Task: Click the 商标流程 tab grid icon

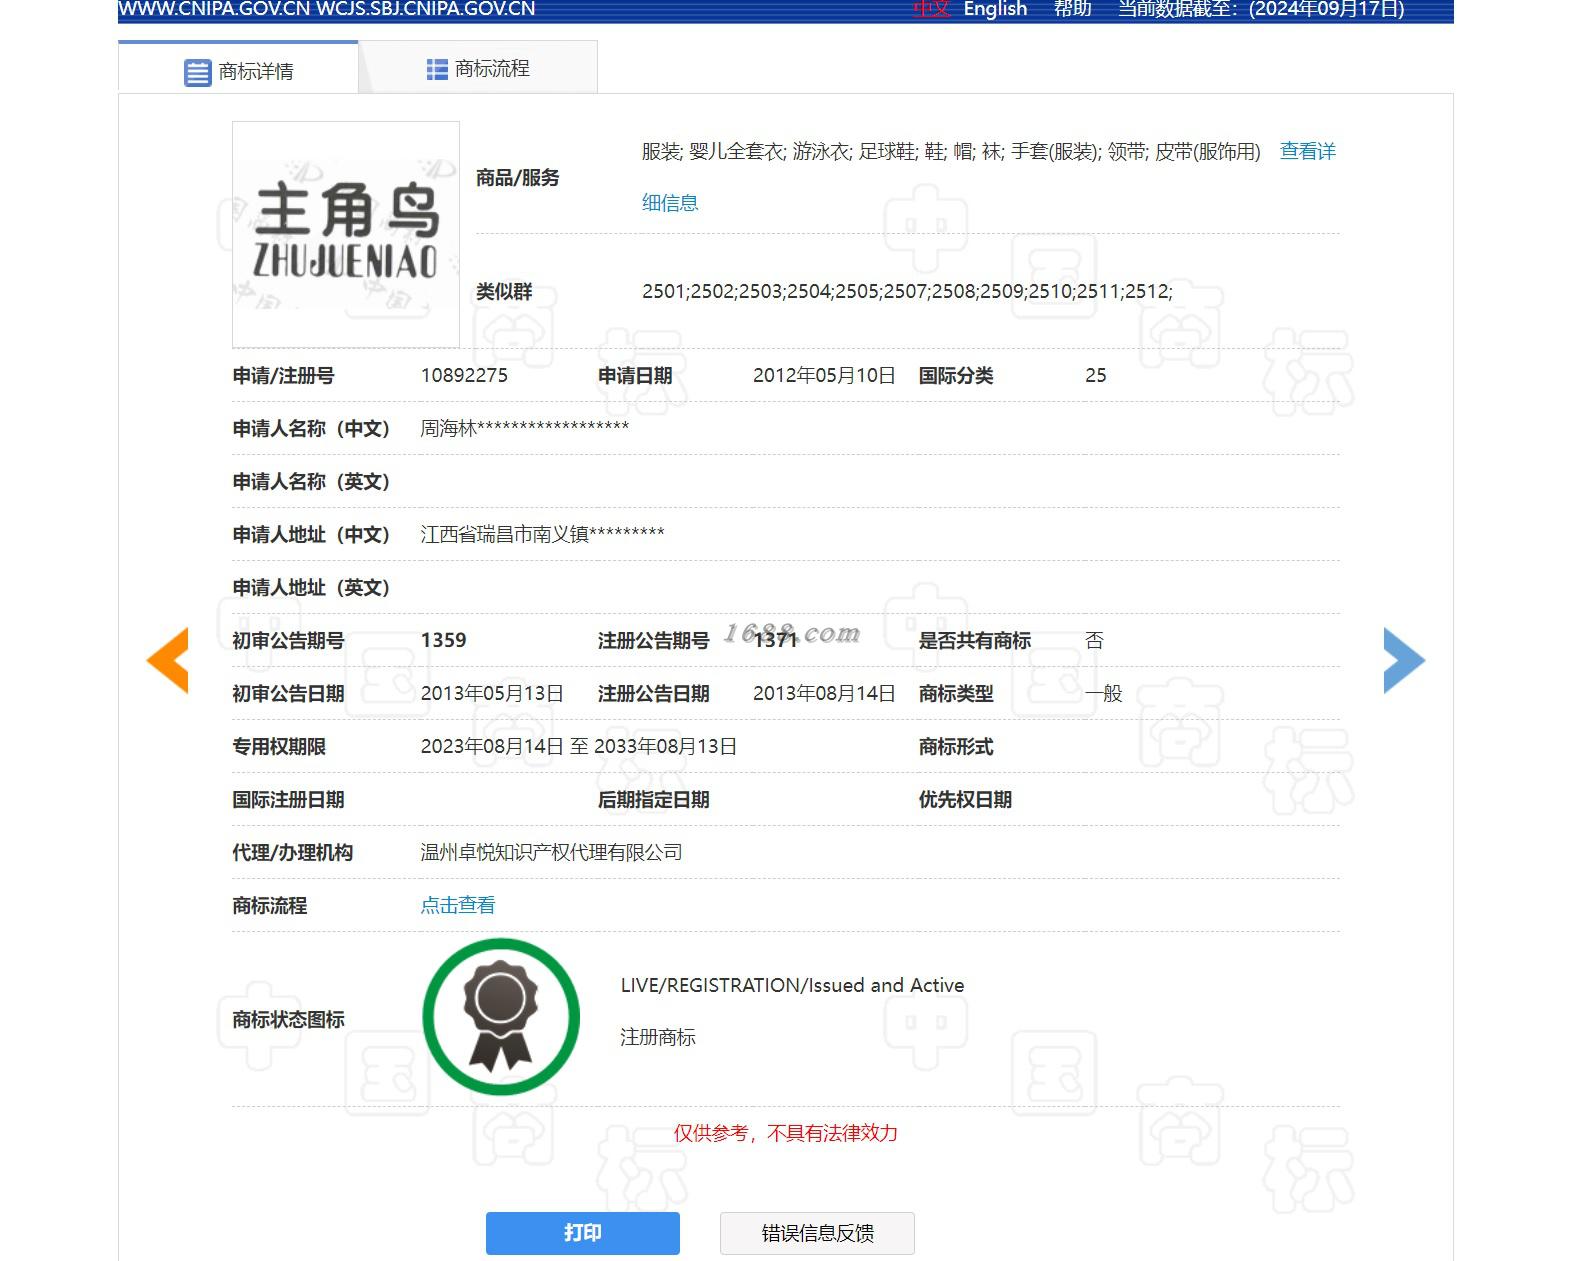Action: (x=437, y=69)
